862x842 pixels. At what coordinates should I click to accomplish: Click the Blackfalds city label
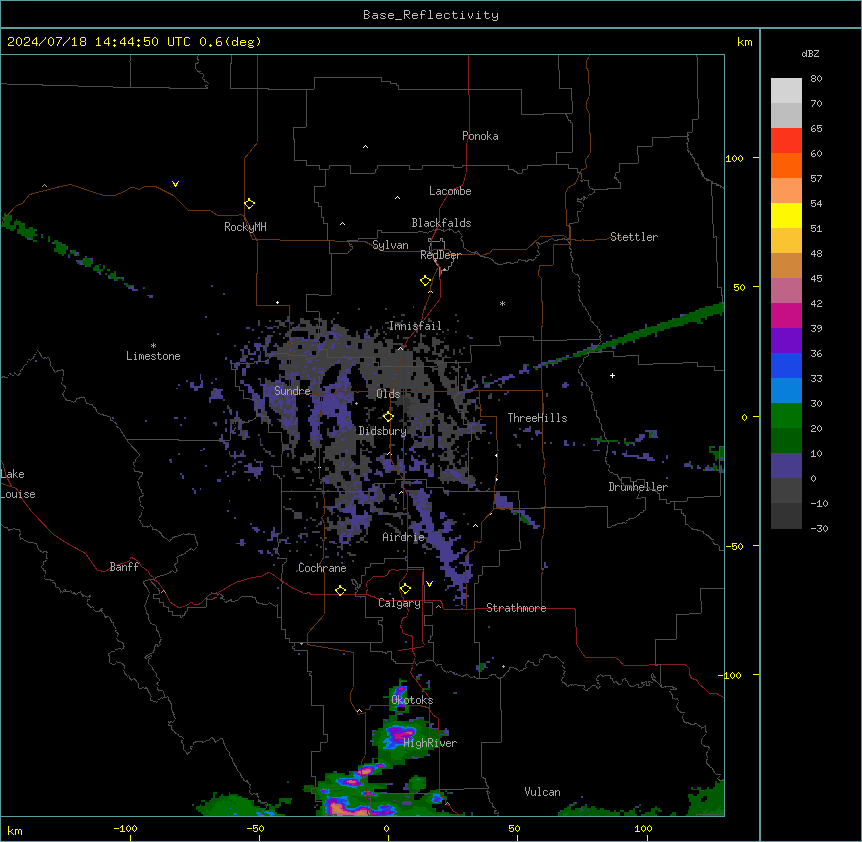[x=441, y=223]
